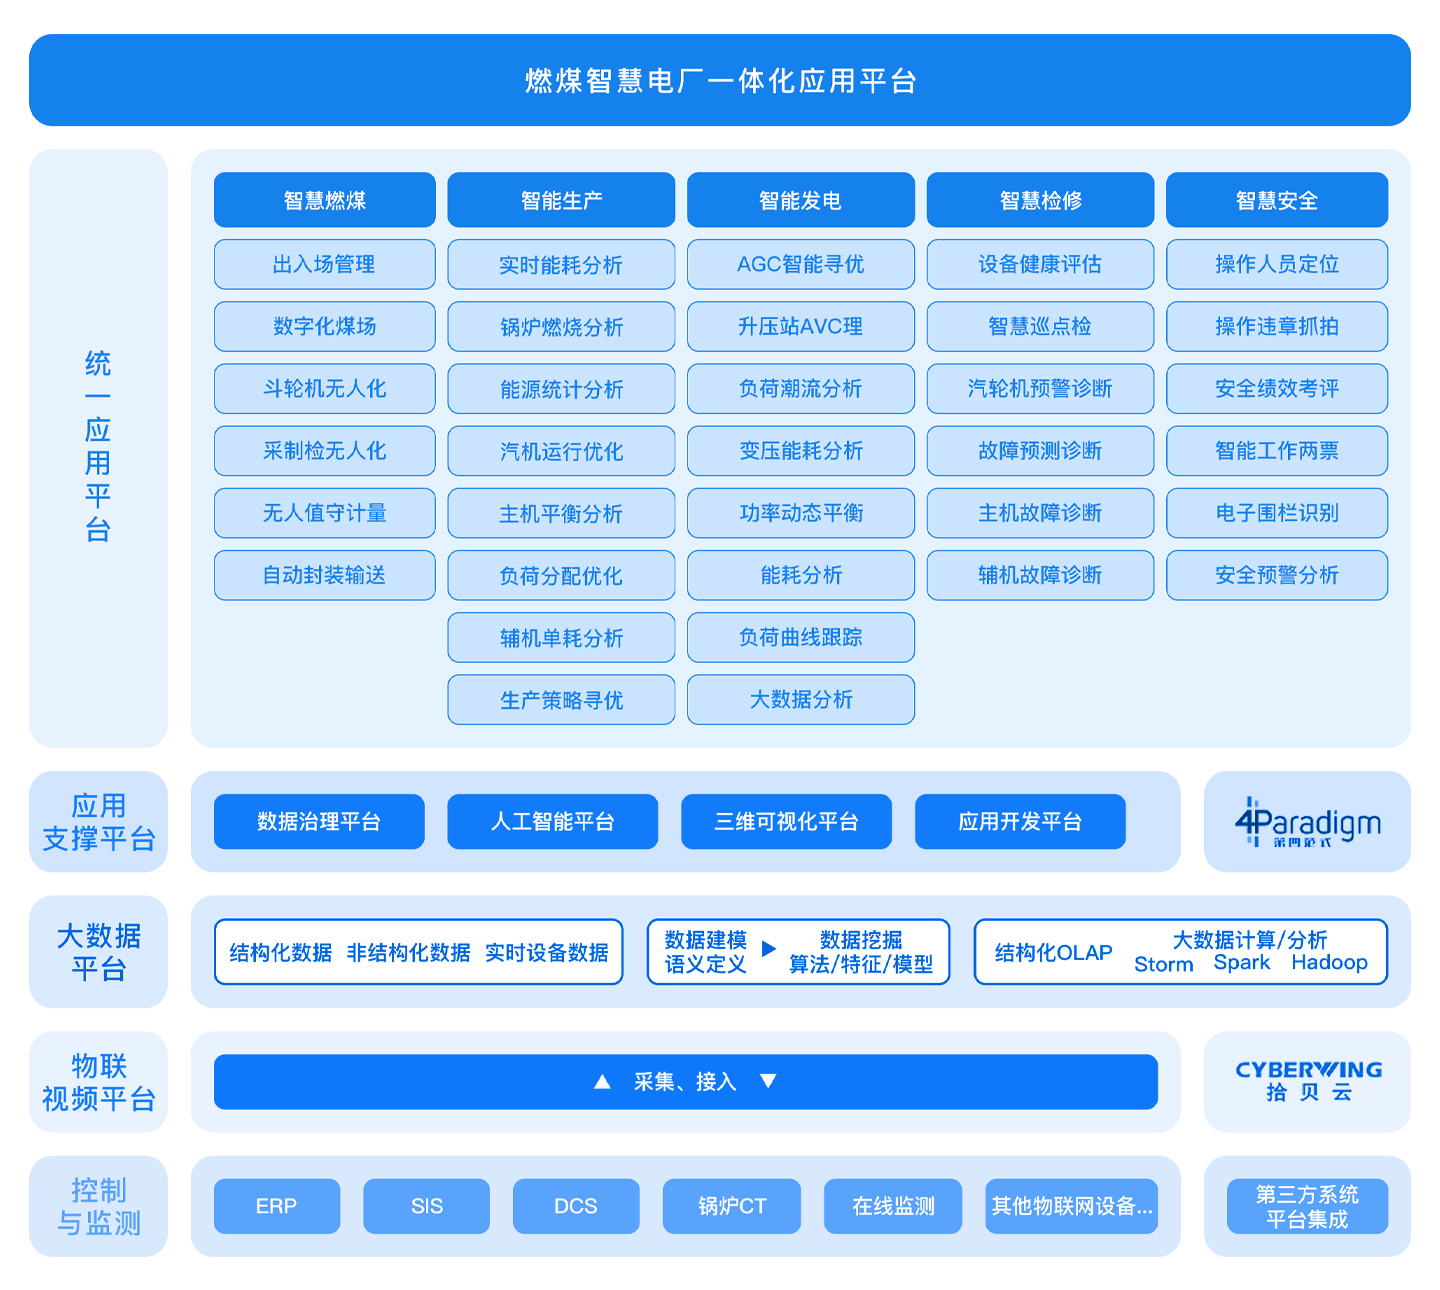1440x1290 pixels.
Task: Click the 辅机故障诊断 item
Action: click(x=1040, y=575)
